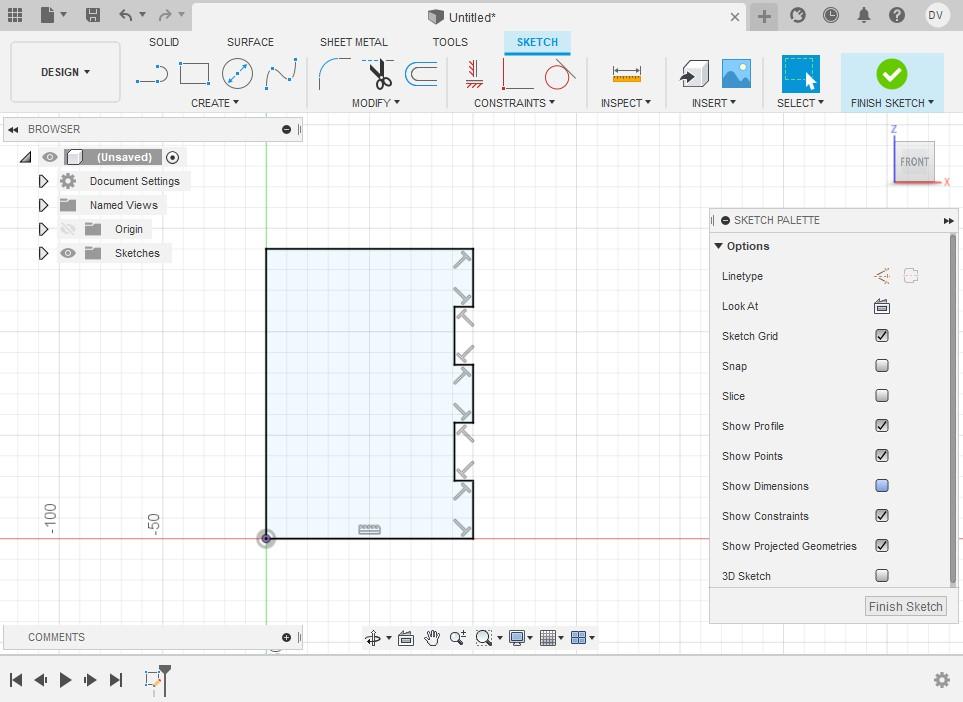This screenshot has width=963, height=702.
Task: Select the Measure tool
Action: tap(626, 74)
